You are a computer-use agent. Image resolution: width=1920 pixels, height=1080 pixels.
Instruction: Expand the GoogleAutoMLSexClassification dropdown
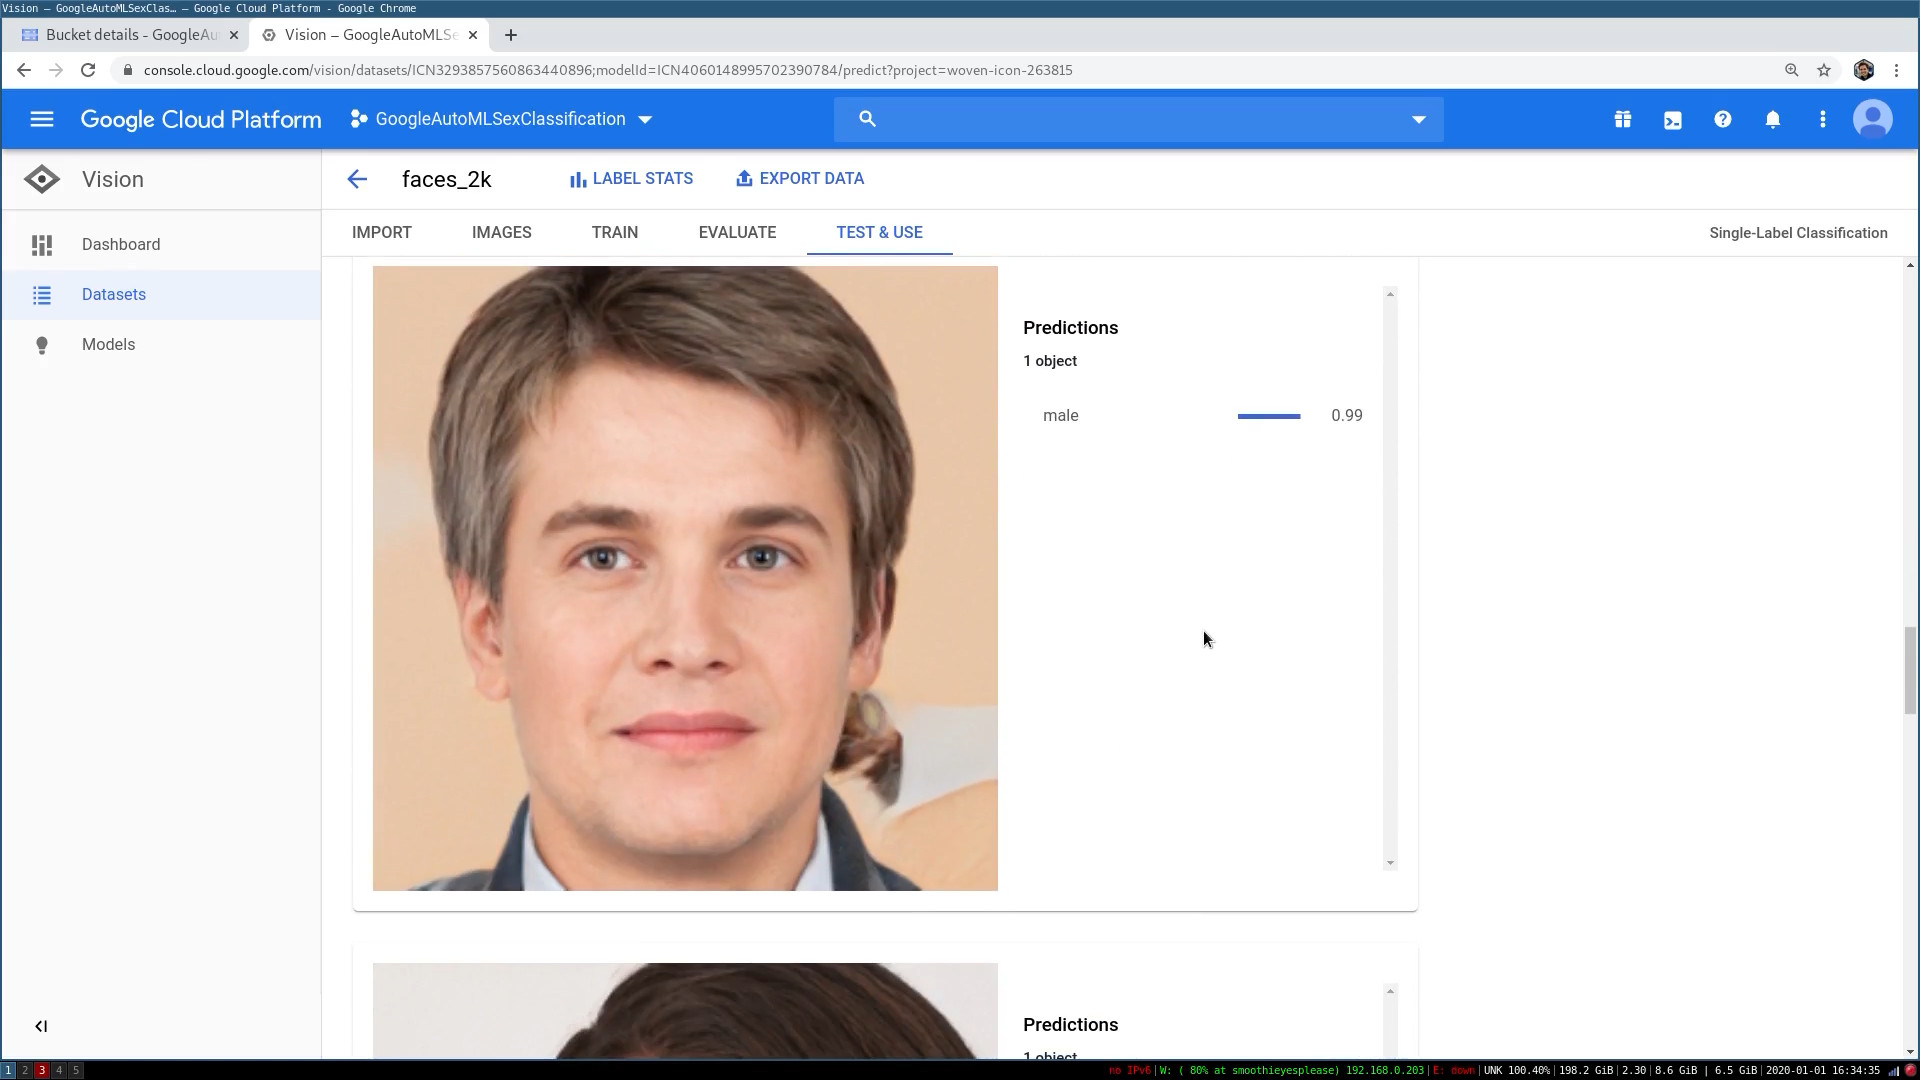coord(645,119)
